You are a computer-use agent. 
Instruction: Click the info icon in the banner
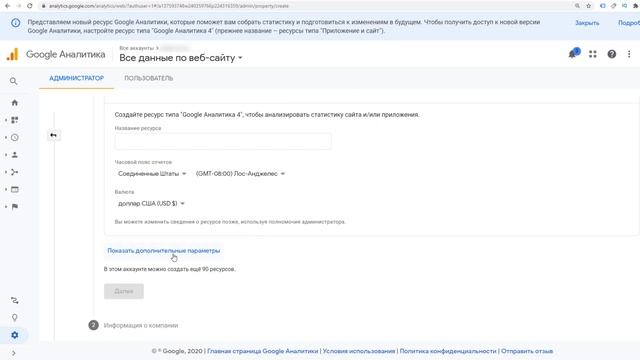(x=16, y=23)
